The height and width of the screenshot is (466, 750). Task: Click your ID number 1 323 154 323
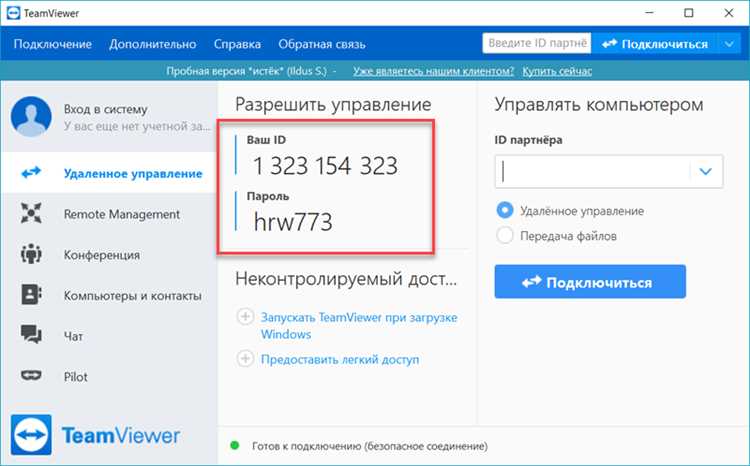click(x=325, y=166)
